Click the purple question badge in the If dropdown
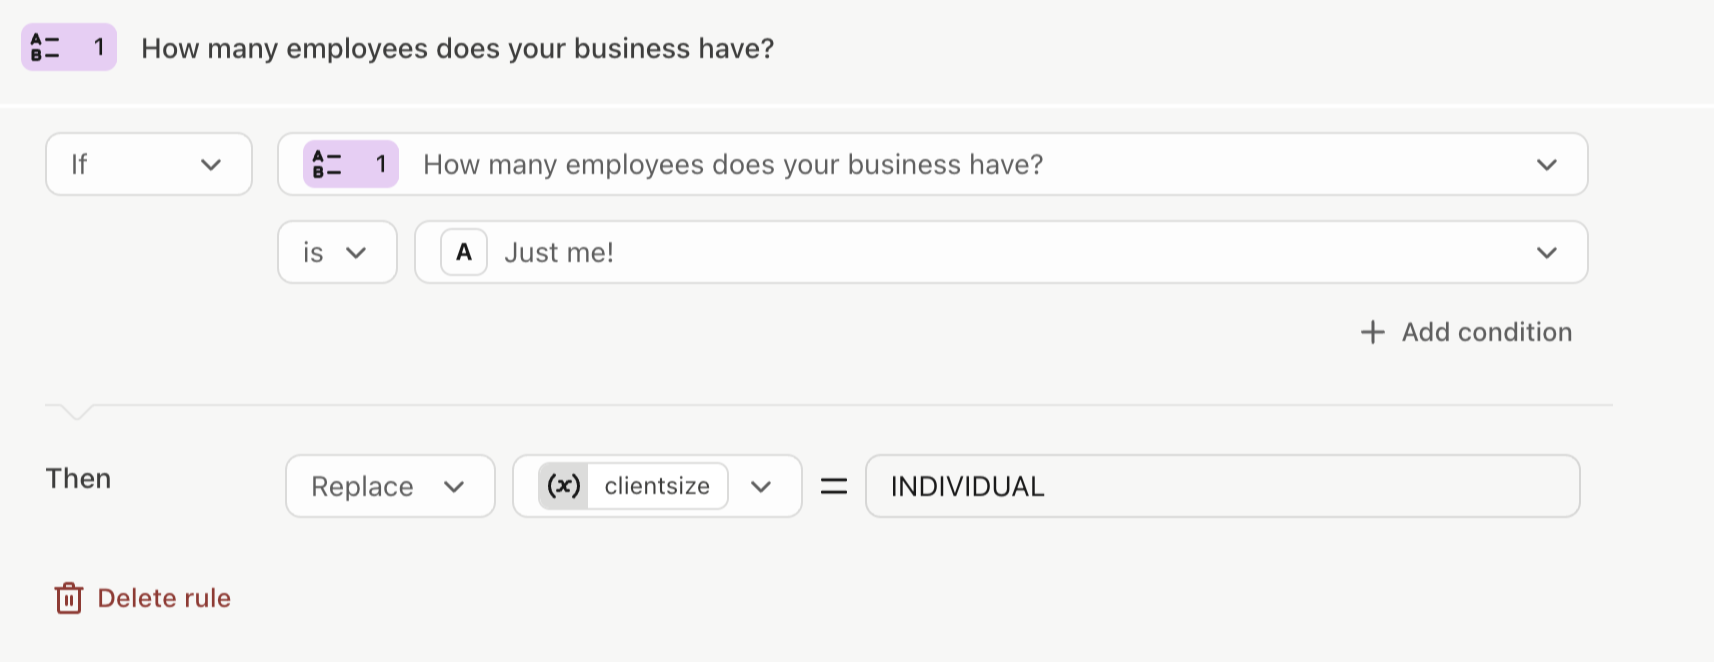1714x662 pixels. click(351, 164)
